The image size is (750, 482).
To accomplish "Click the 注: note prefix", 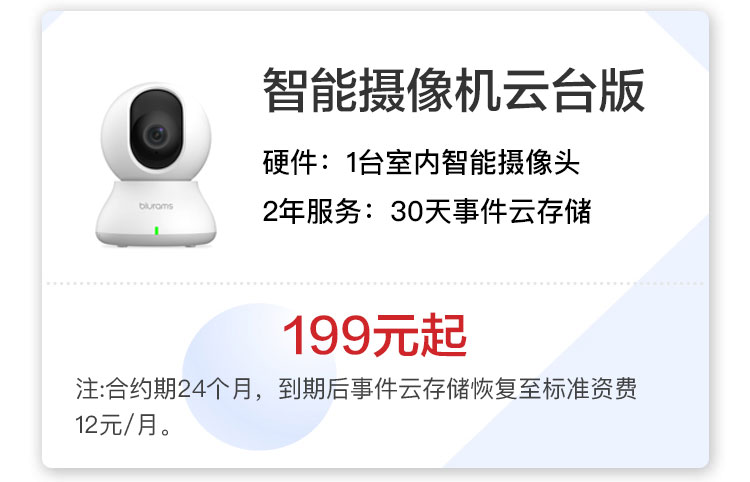I will pyautogui.click(x=89, y=388).
